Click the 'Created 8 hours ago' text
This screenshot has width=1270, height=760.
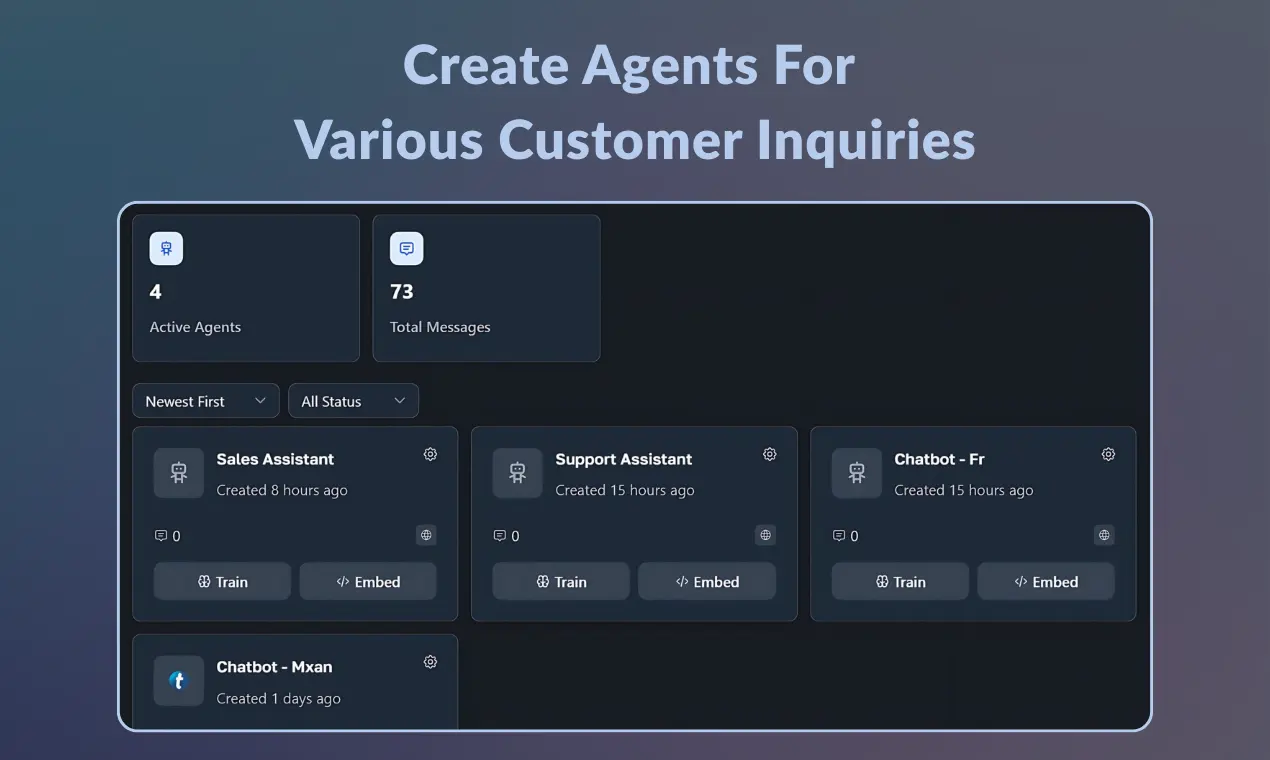[282, 490]
